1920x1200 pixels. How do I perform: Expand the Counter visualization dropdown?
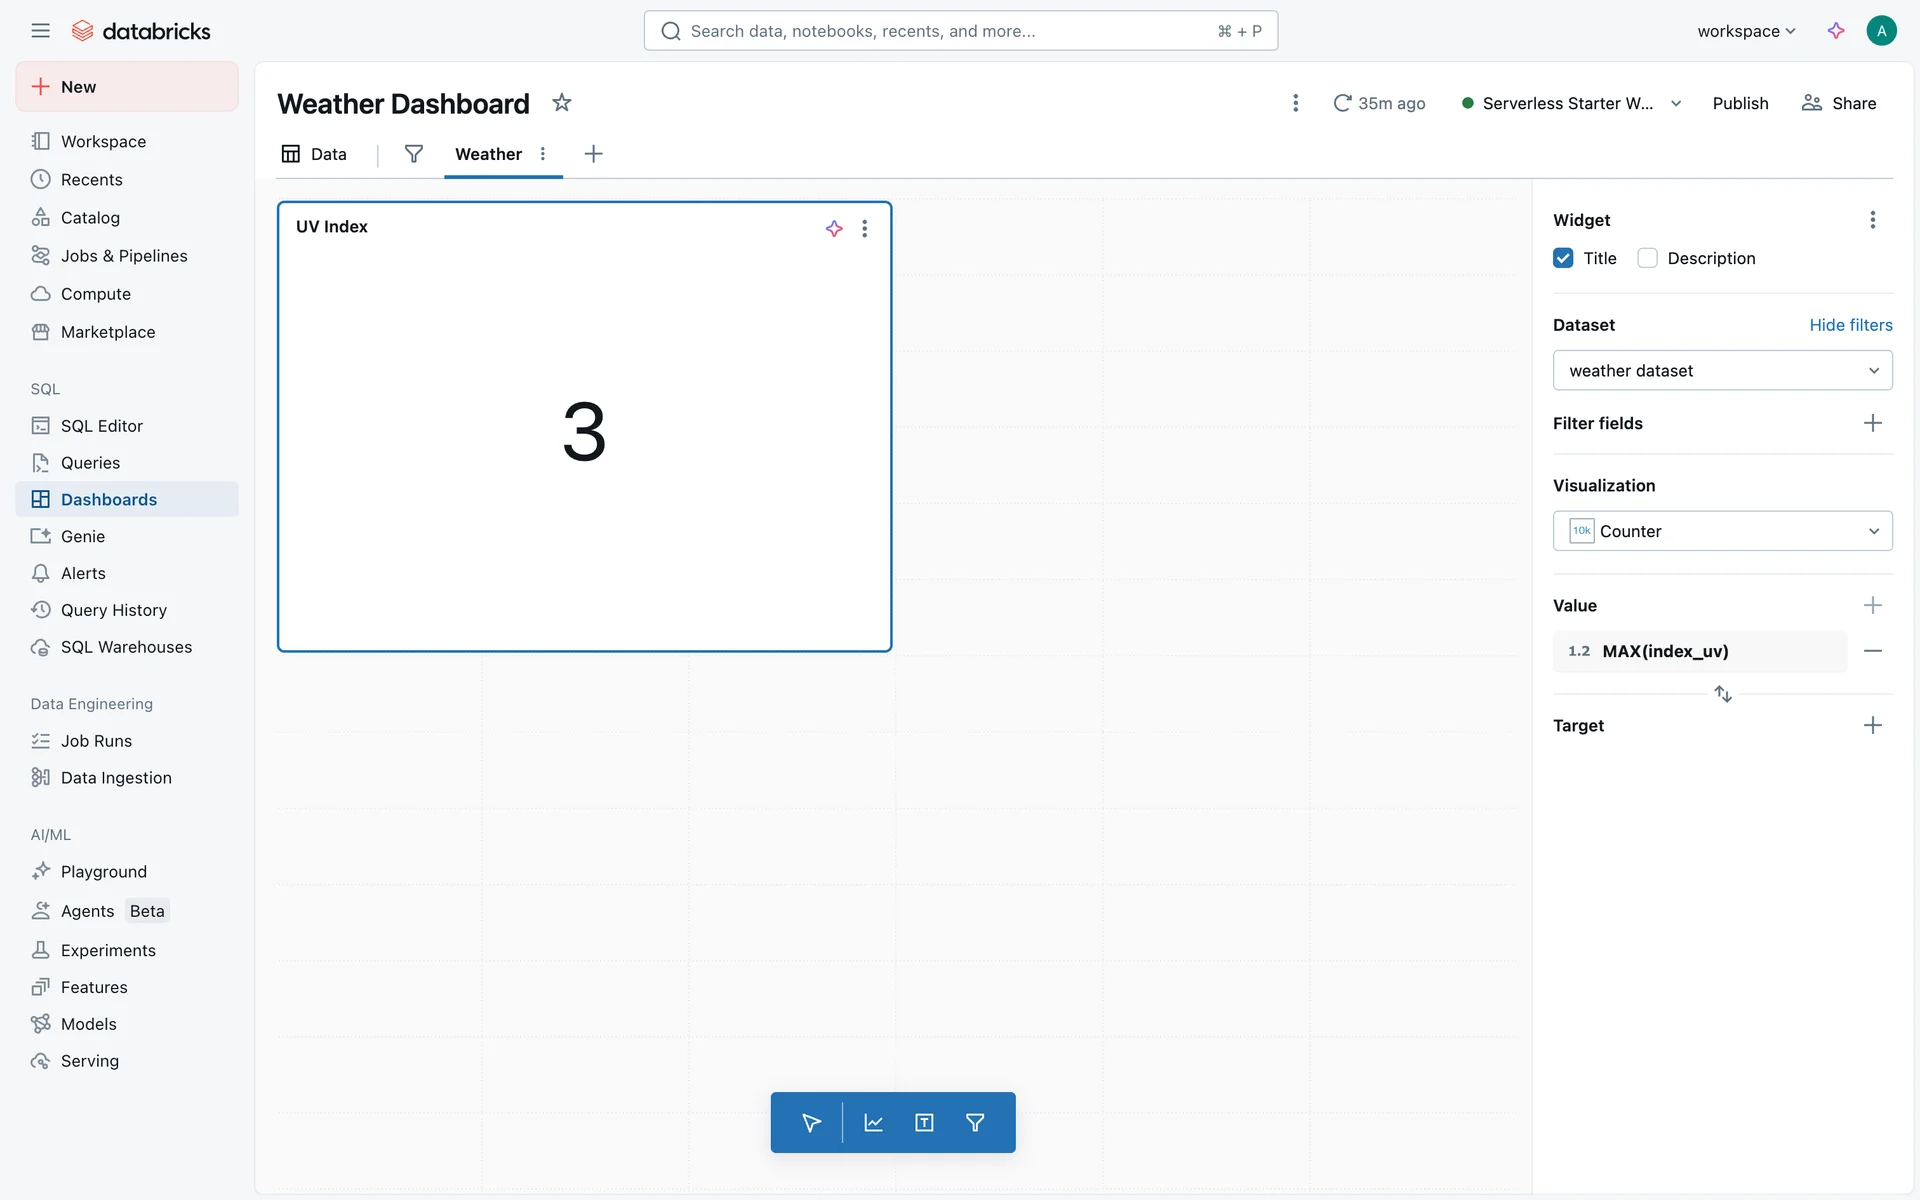coord(1722,531)
